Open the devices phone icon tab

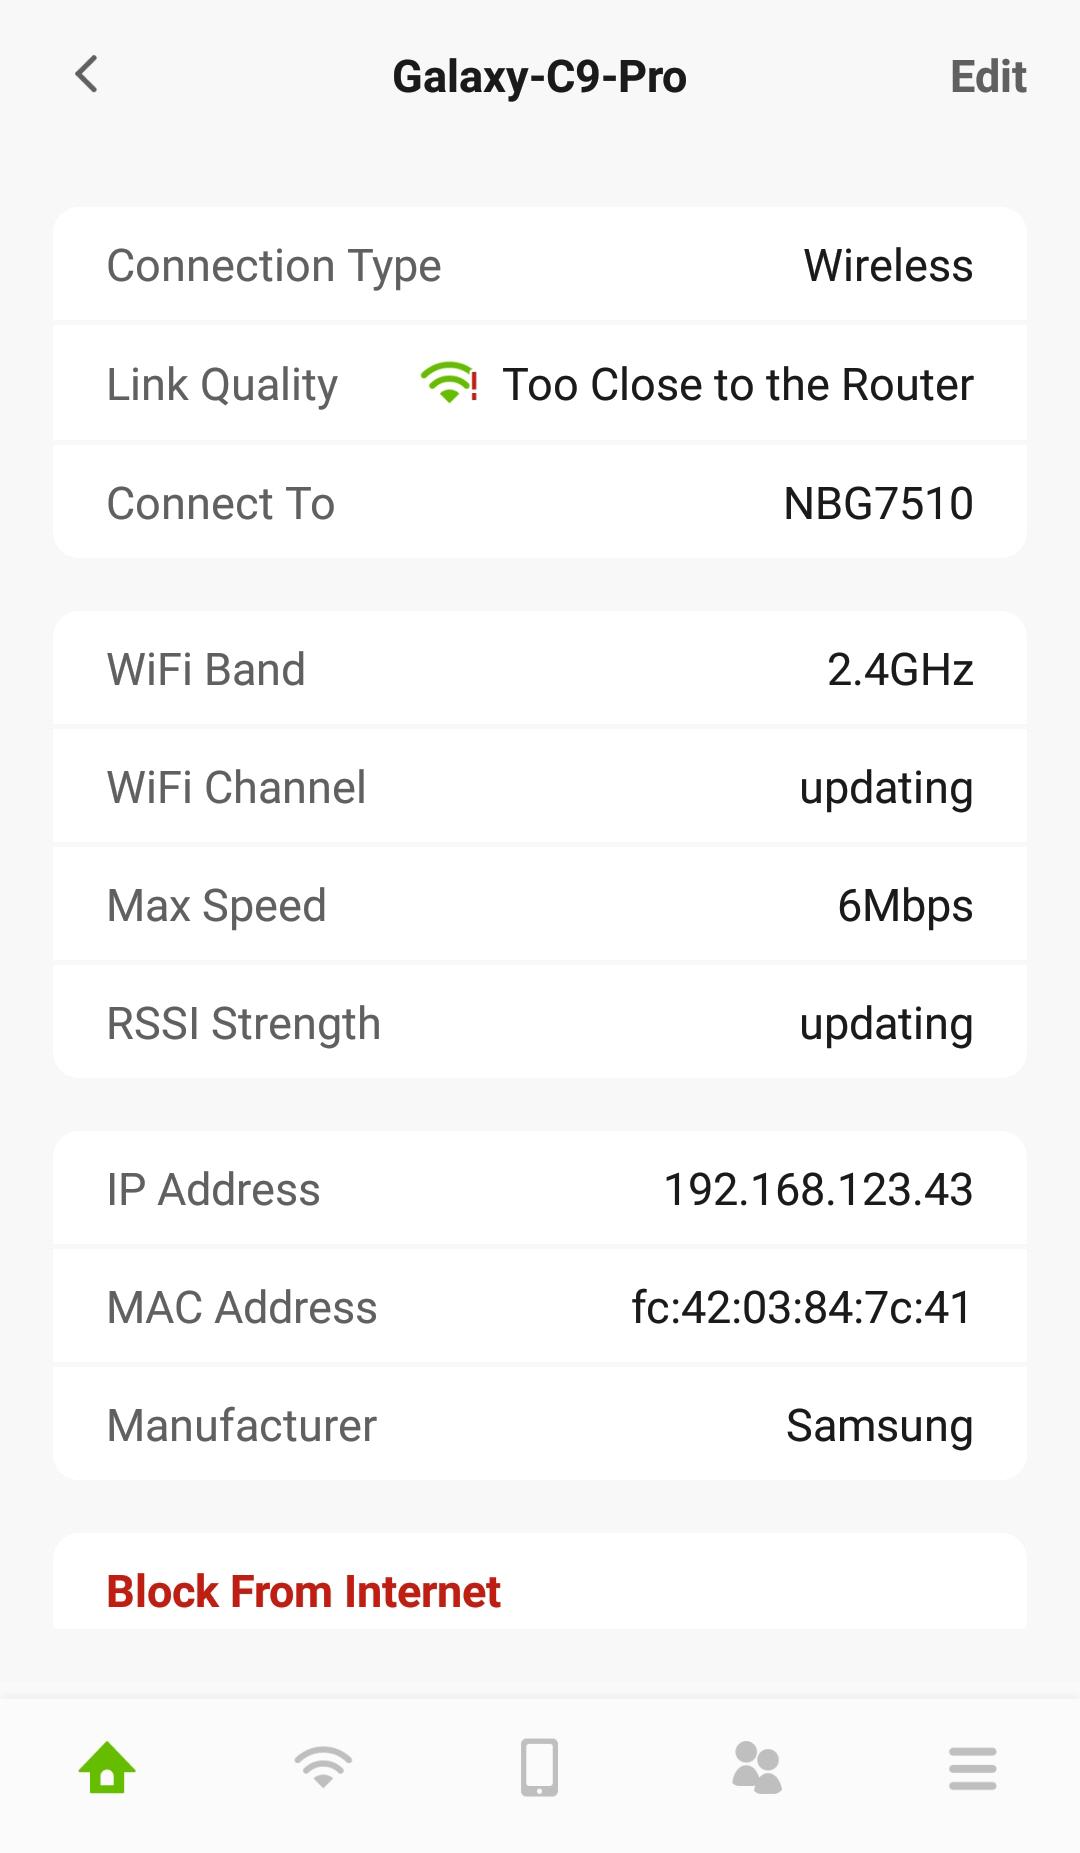(x=539, y=1768)
